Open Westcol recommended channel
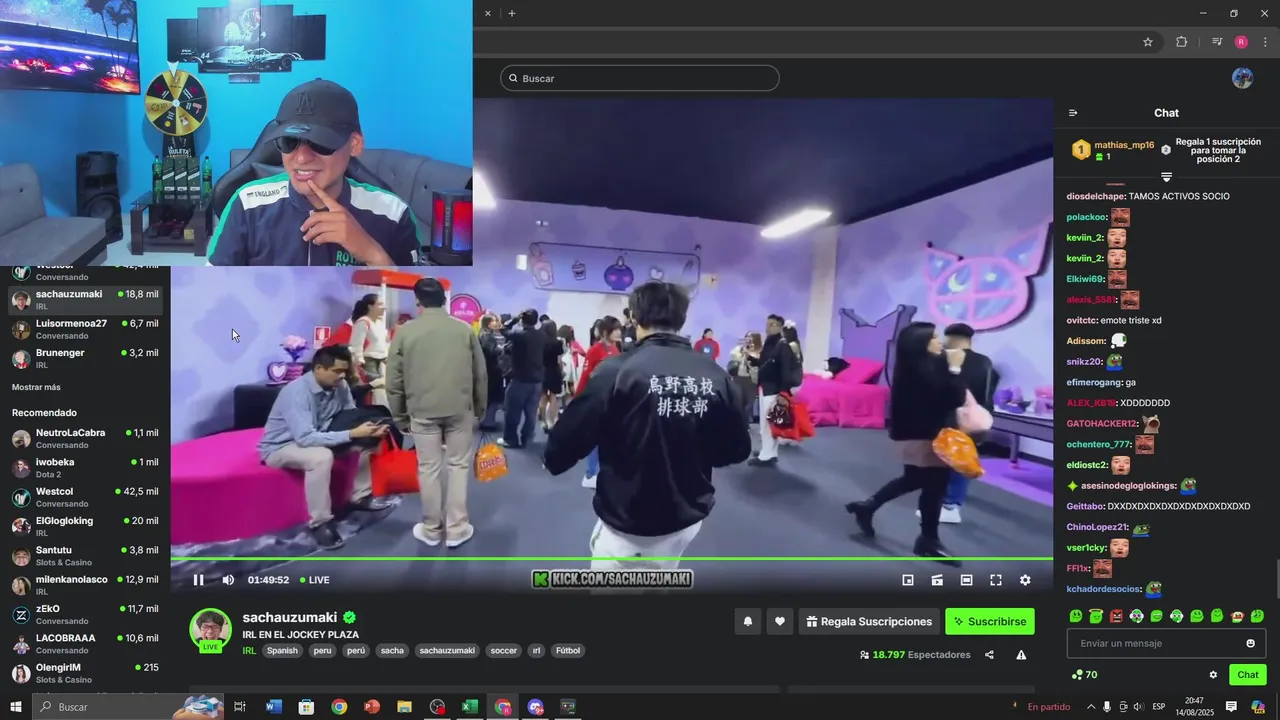Viewport: 1280px width, 720px height. [85, 497]
